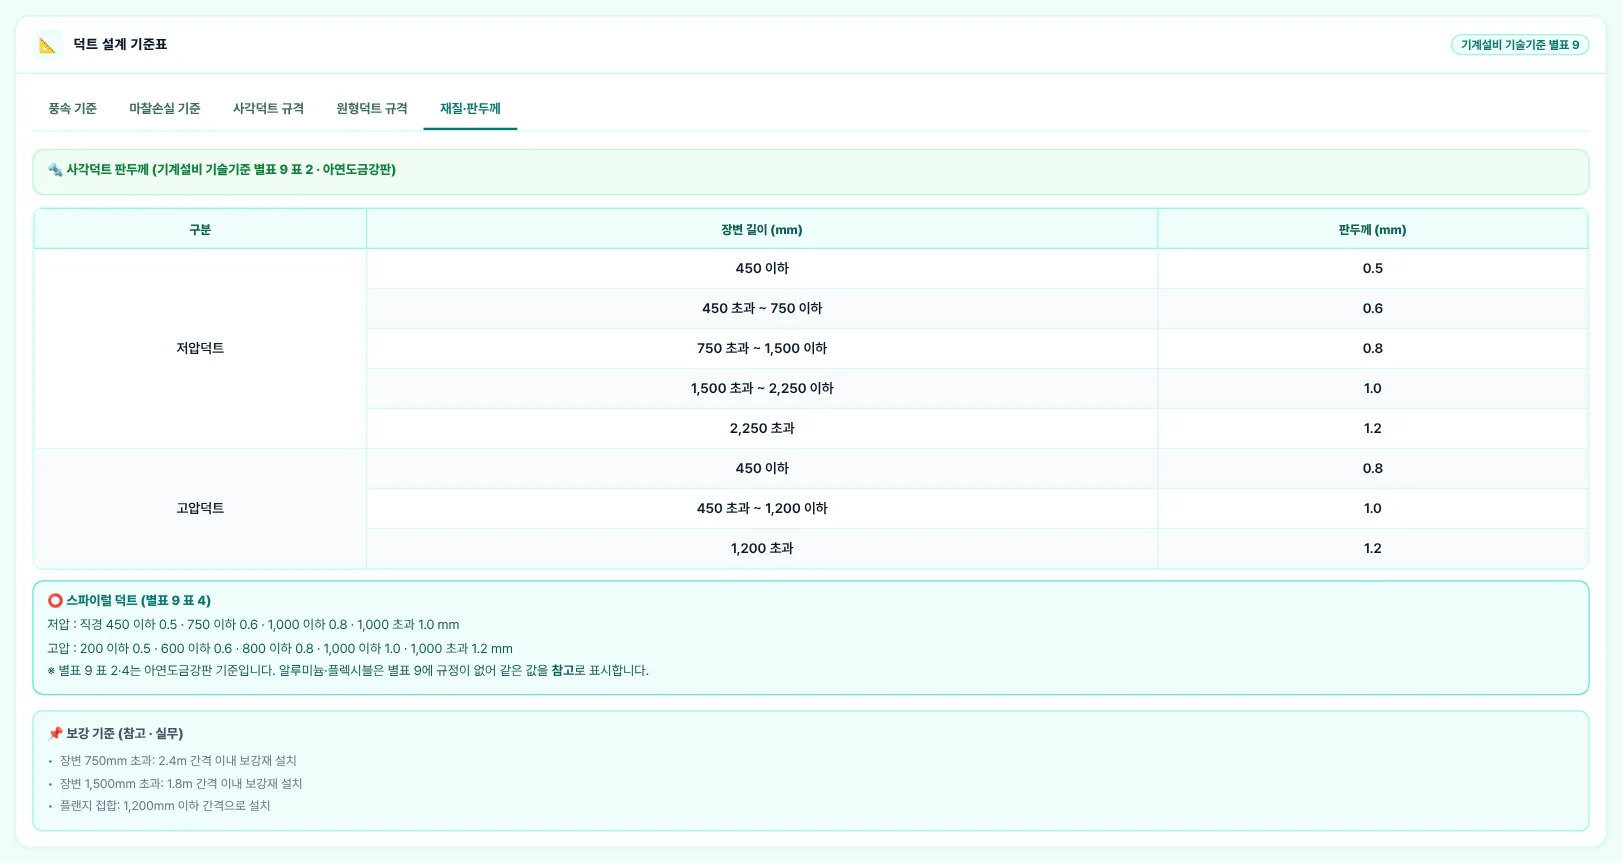Click thickness 1.0 in the 450 초과 ~ 1,200 이하 row
Image resolution: width=1623 pixels, height=863 pixels.
1372,508
